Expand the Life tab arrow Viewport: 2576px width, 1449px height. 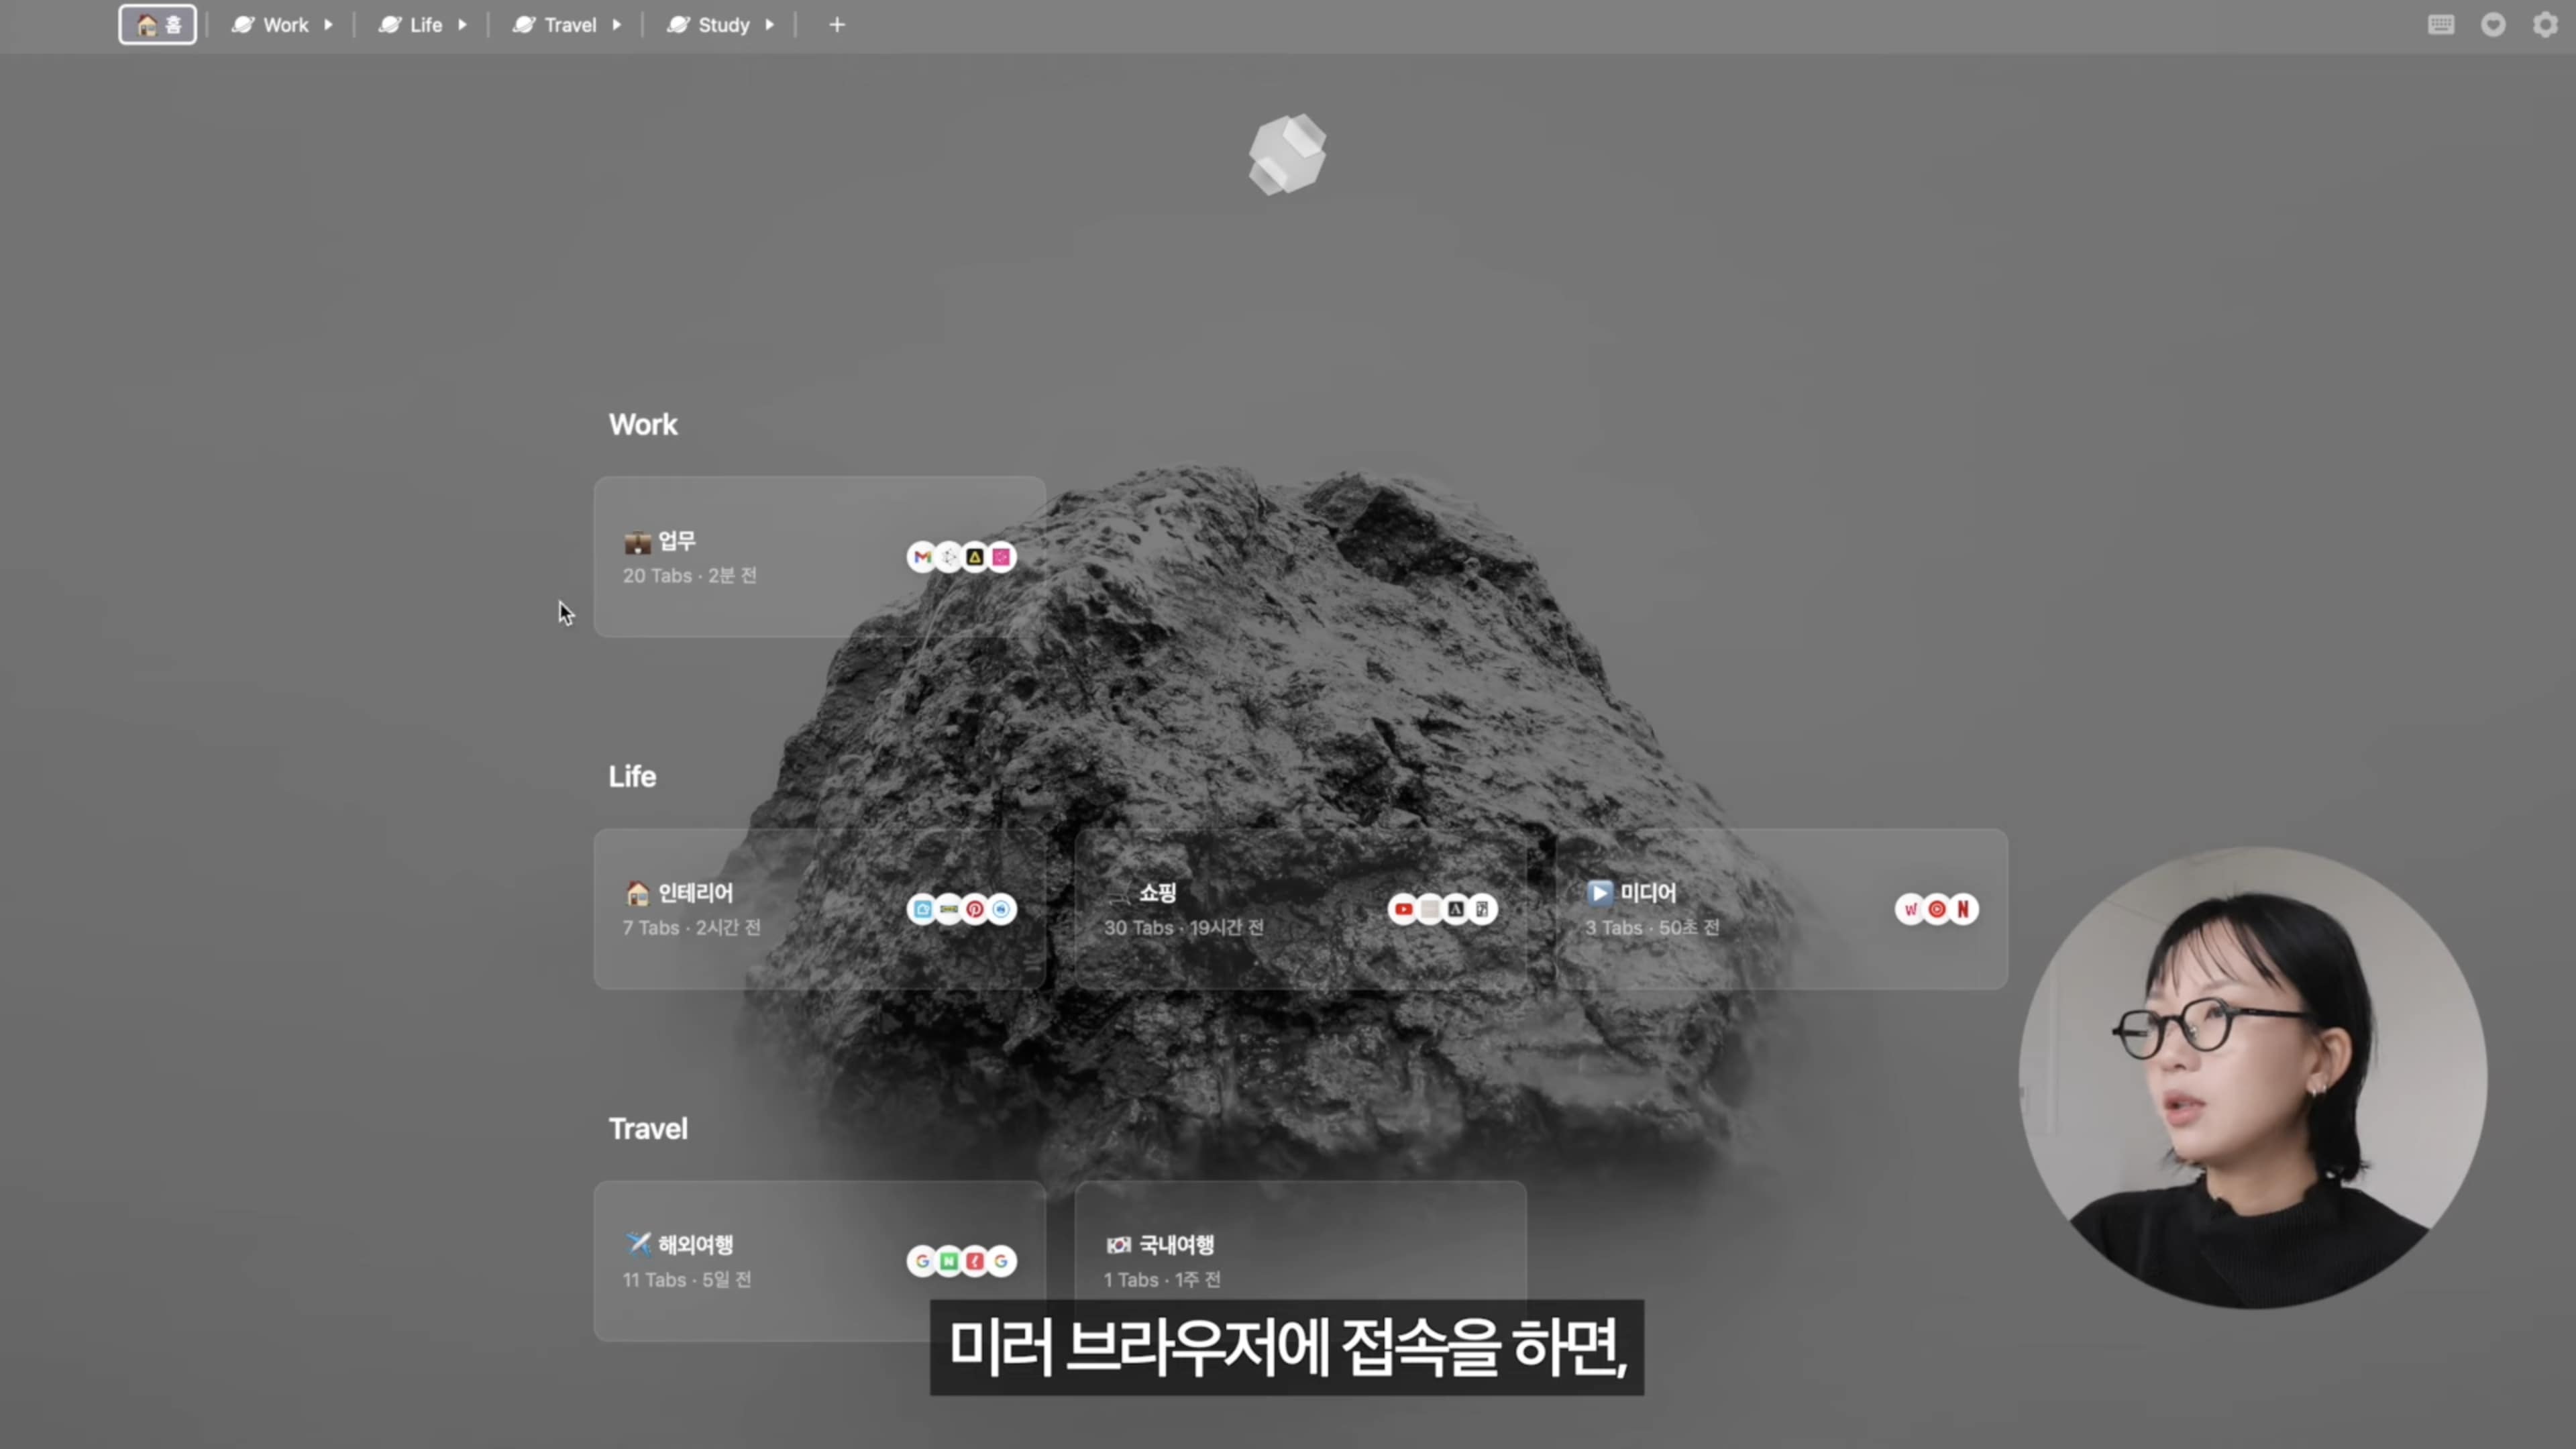tap(462, 25)
